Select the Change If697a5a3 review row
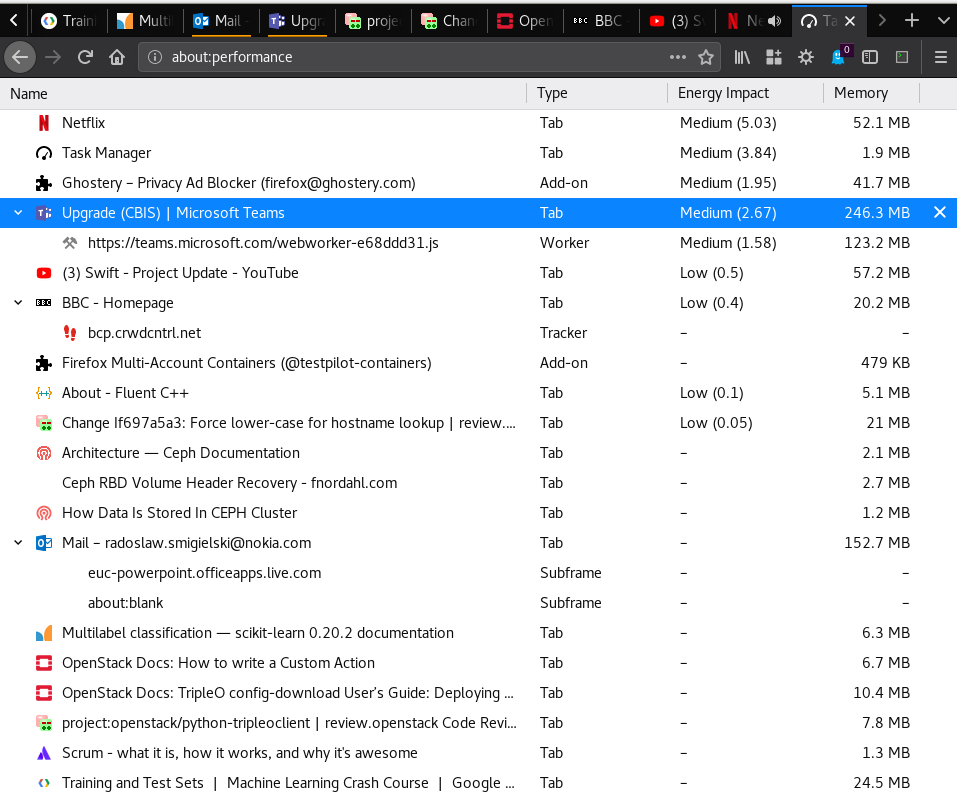 pyautogui.click(x=478, y=422)
